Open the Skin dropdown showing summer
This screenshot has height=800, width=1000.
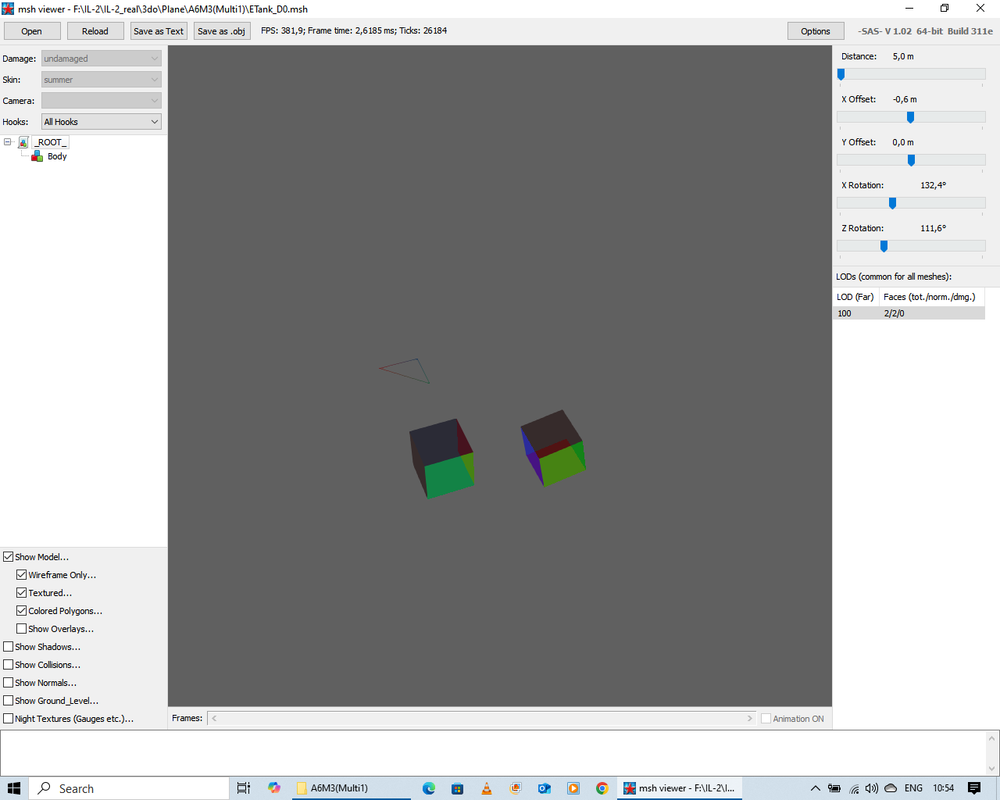101,80
